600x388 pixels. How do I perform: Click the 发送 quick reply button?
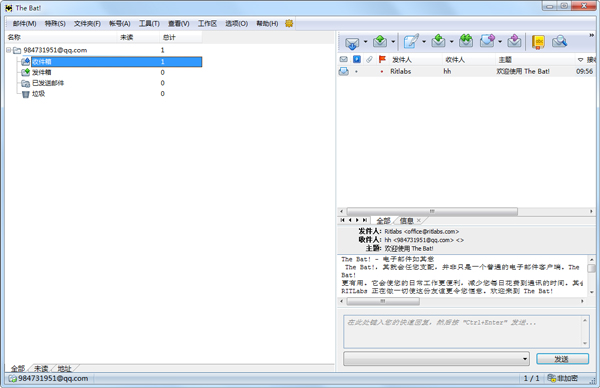tap(562, 359)
